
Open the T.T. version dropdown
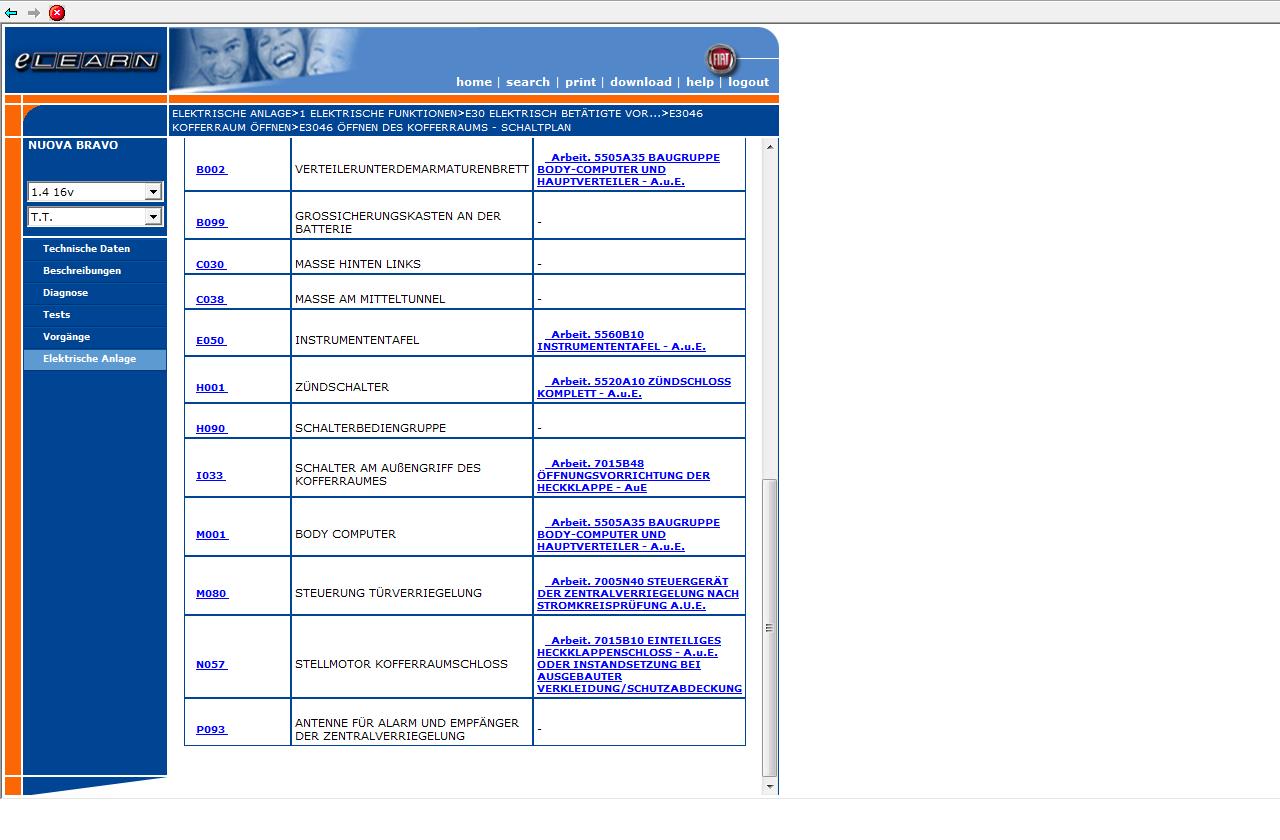point(153,217)
